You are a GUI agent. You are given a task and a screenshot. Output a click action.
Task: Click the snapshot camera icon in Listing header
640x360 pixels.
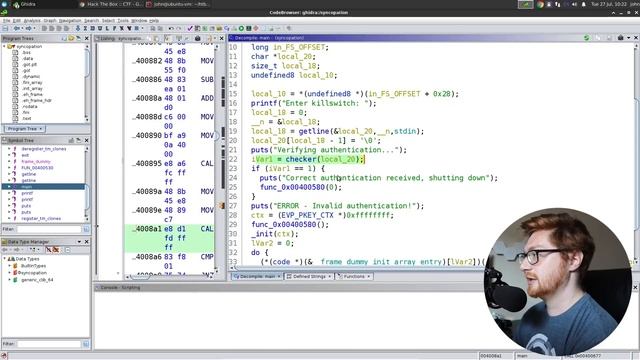click(198, 38)
